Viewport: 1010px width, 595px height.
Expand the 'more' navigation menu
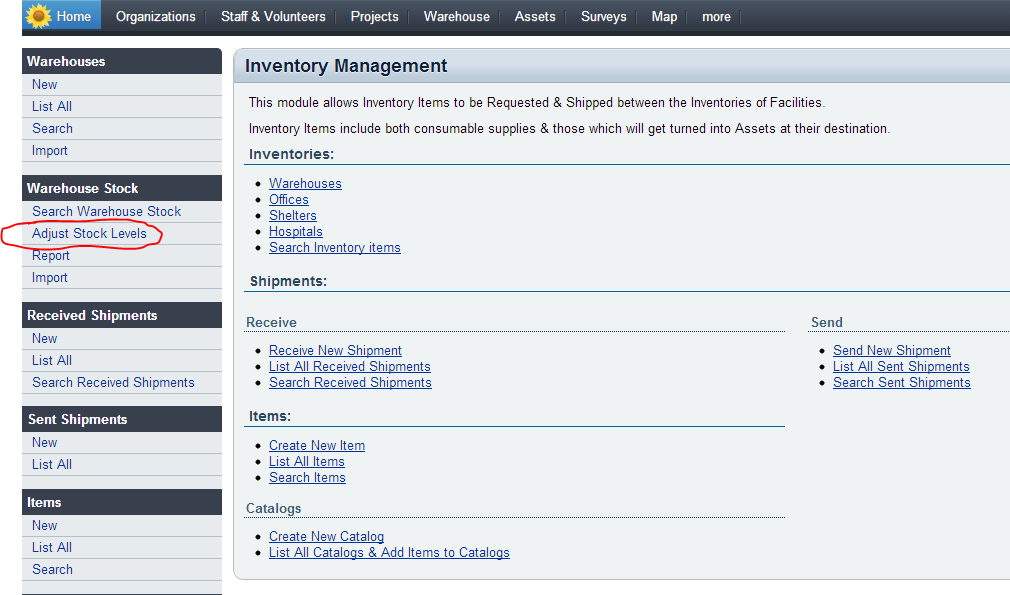[x=716, y=16]
